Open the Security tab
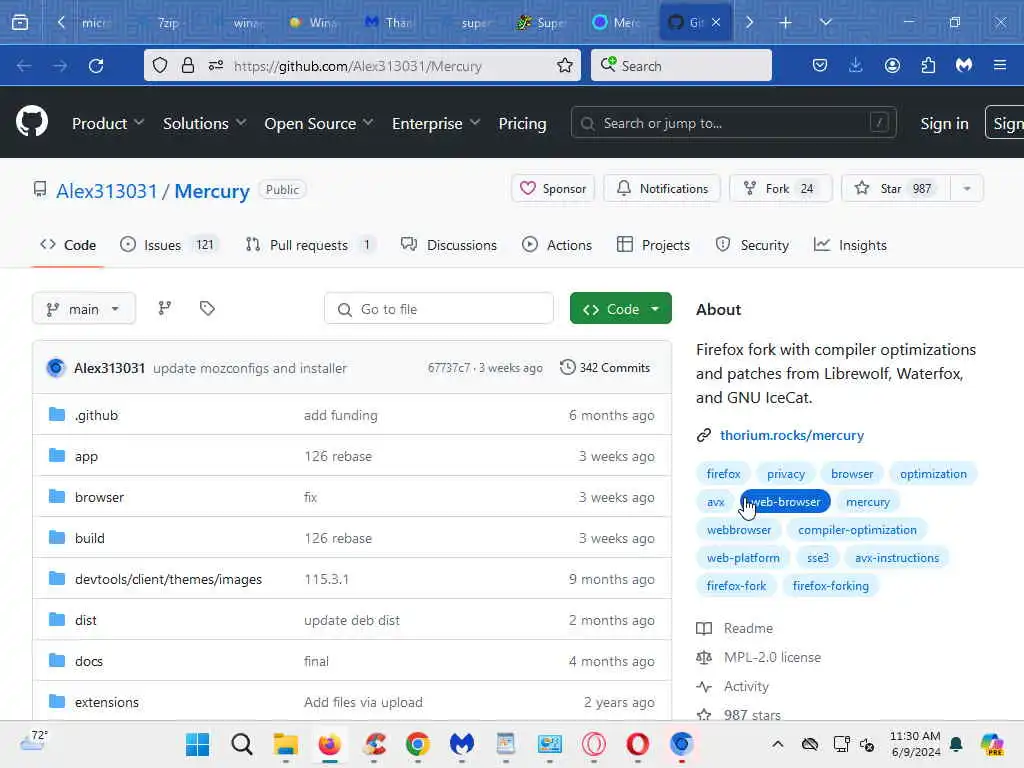The image size is (1024, 768). pos(752,245)
